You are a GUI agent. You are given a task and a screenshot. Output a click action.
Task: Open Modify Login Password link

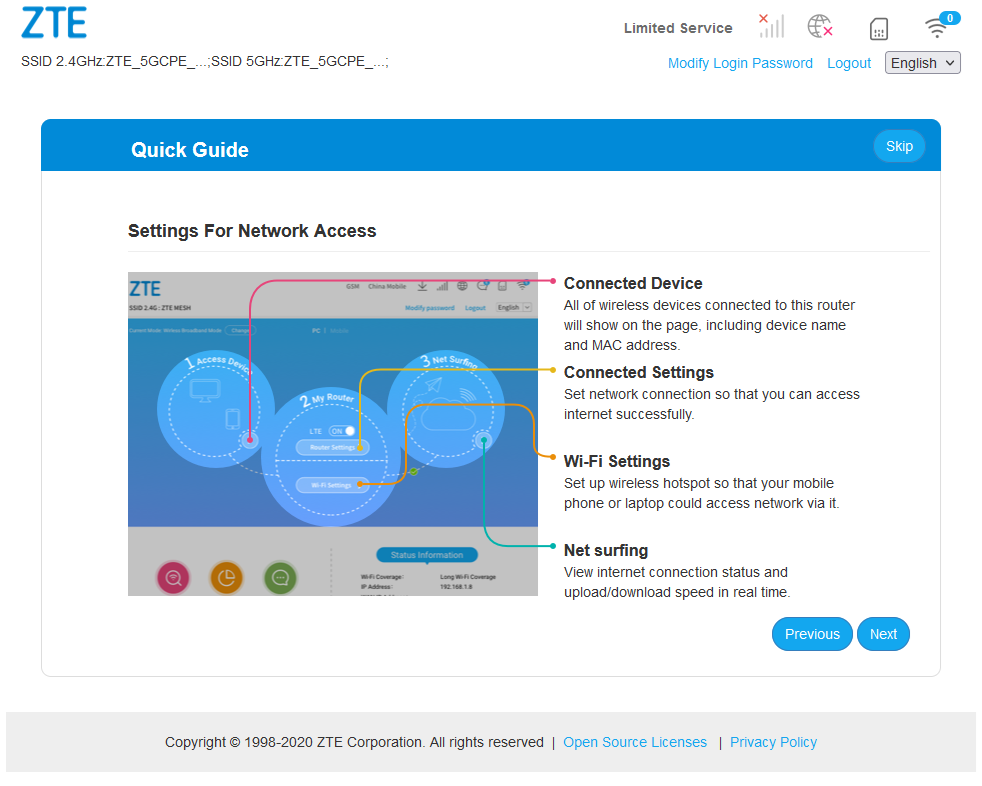click(x=740, y=63)
